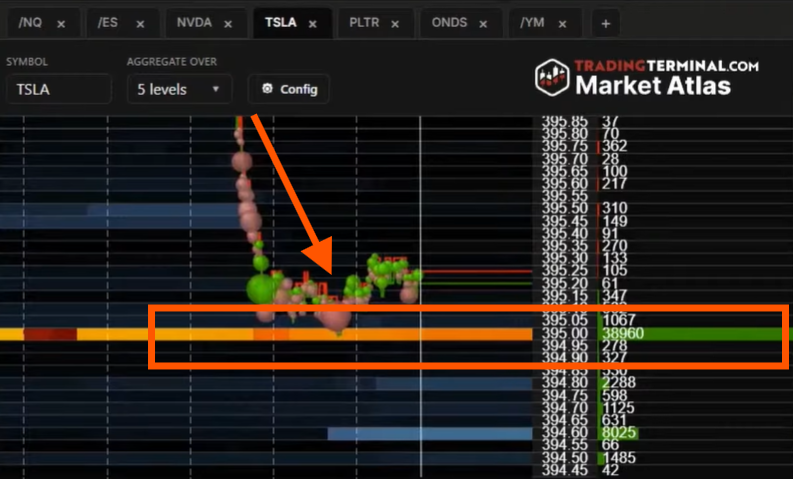Click the Market Atlas logo
793x479 pixels.
[646, 77]
